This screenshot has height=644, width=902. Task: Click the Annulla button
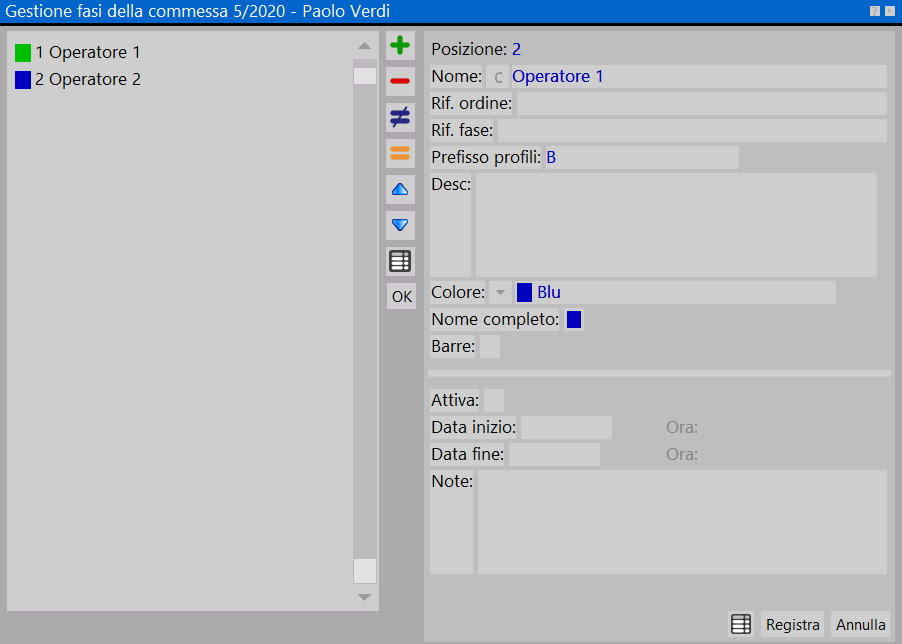click(x=861, y=624)
